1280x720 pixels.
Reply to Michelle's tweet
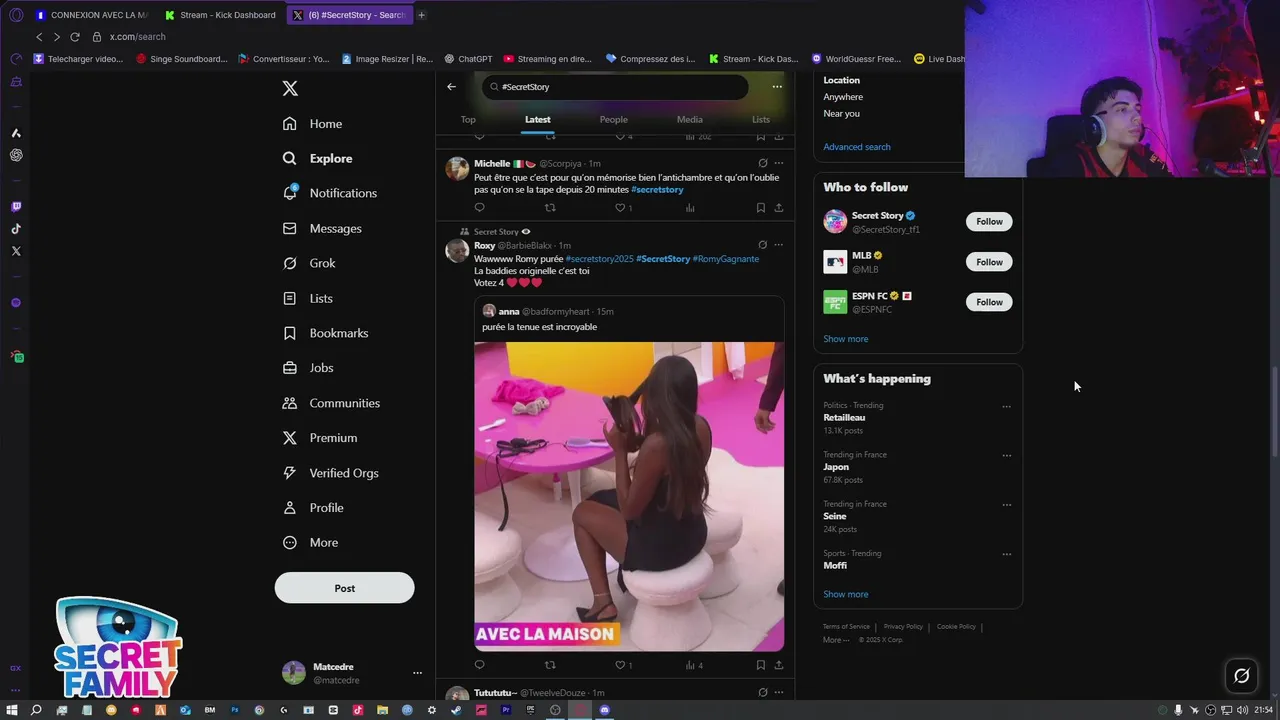479,208
